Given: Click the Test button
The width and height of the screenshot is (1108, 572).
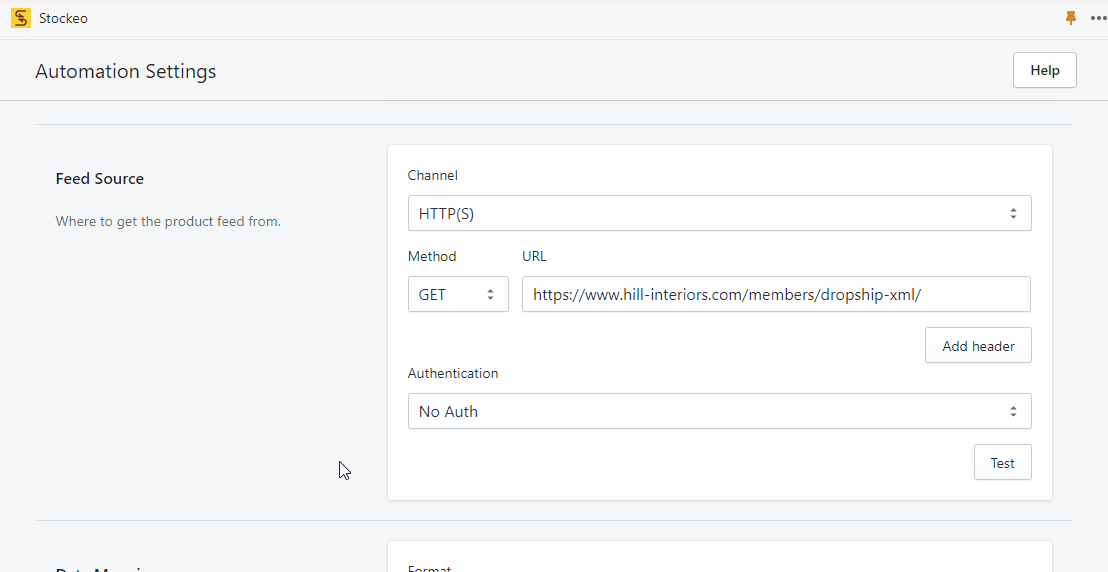Looking at the screenshot, I should click(1002, 462).
